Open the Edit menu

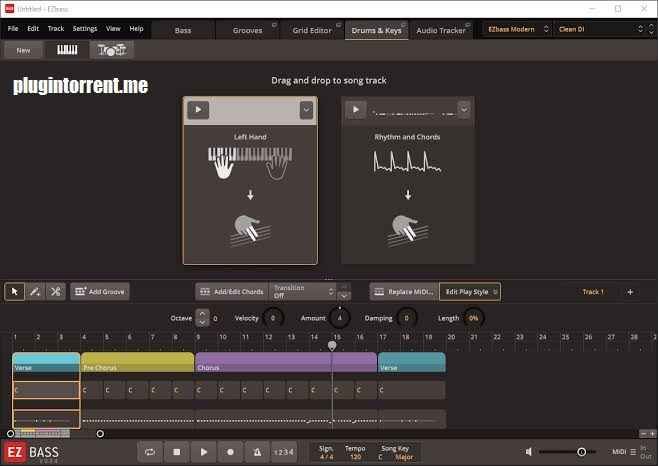tap(33, 29)
